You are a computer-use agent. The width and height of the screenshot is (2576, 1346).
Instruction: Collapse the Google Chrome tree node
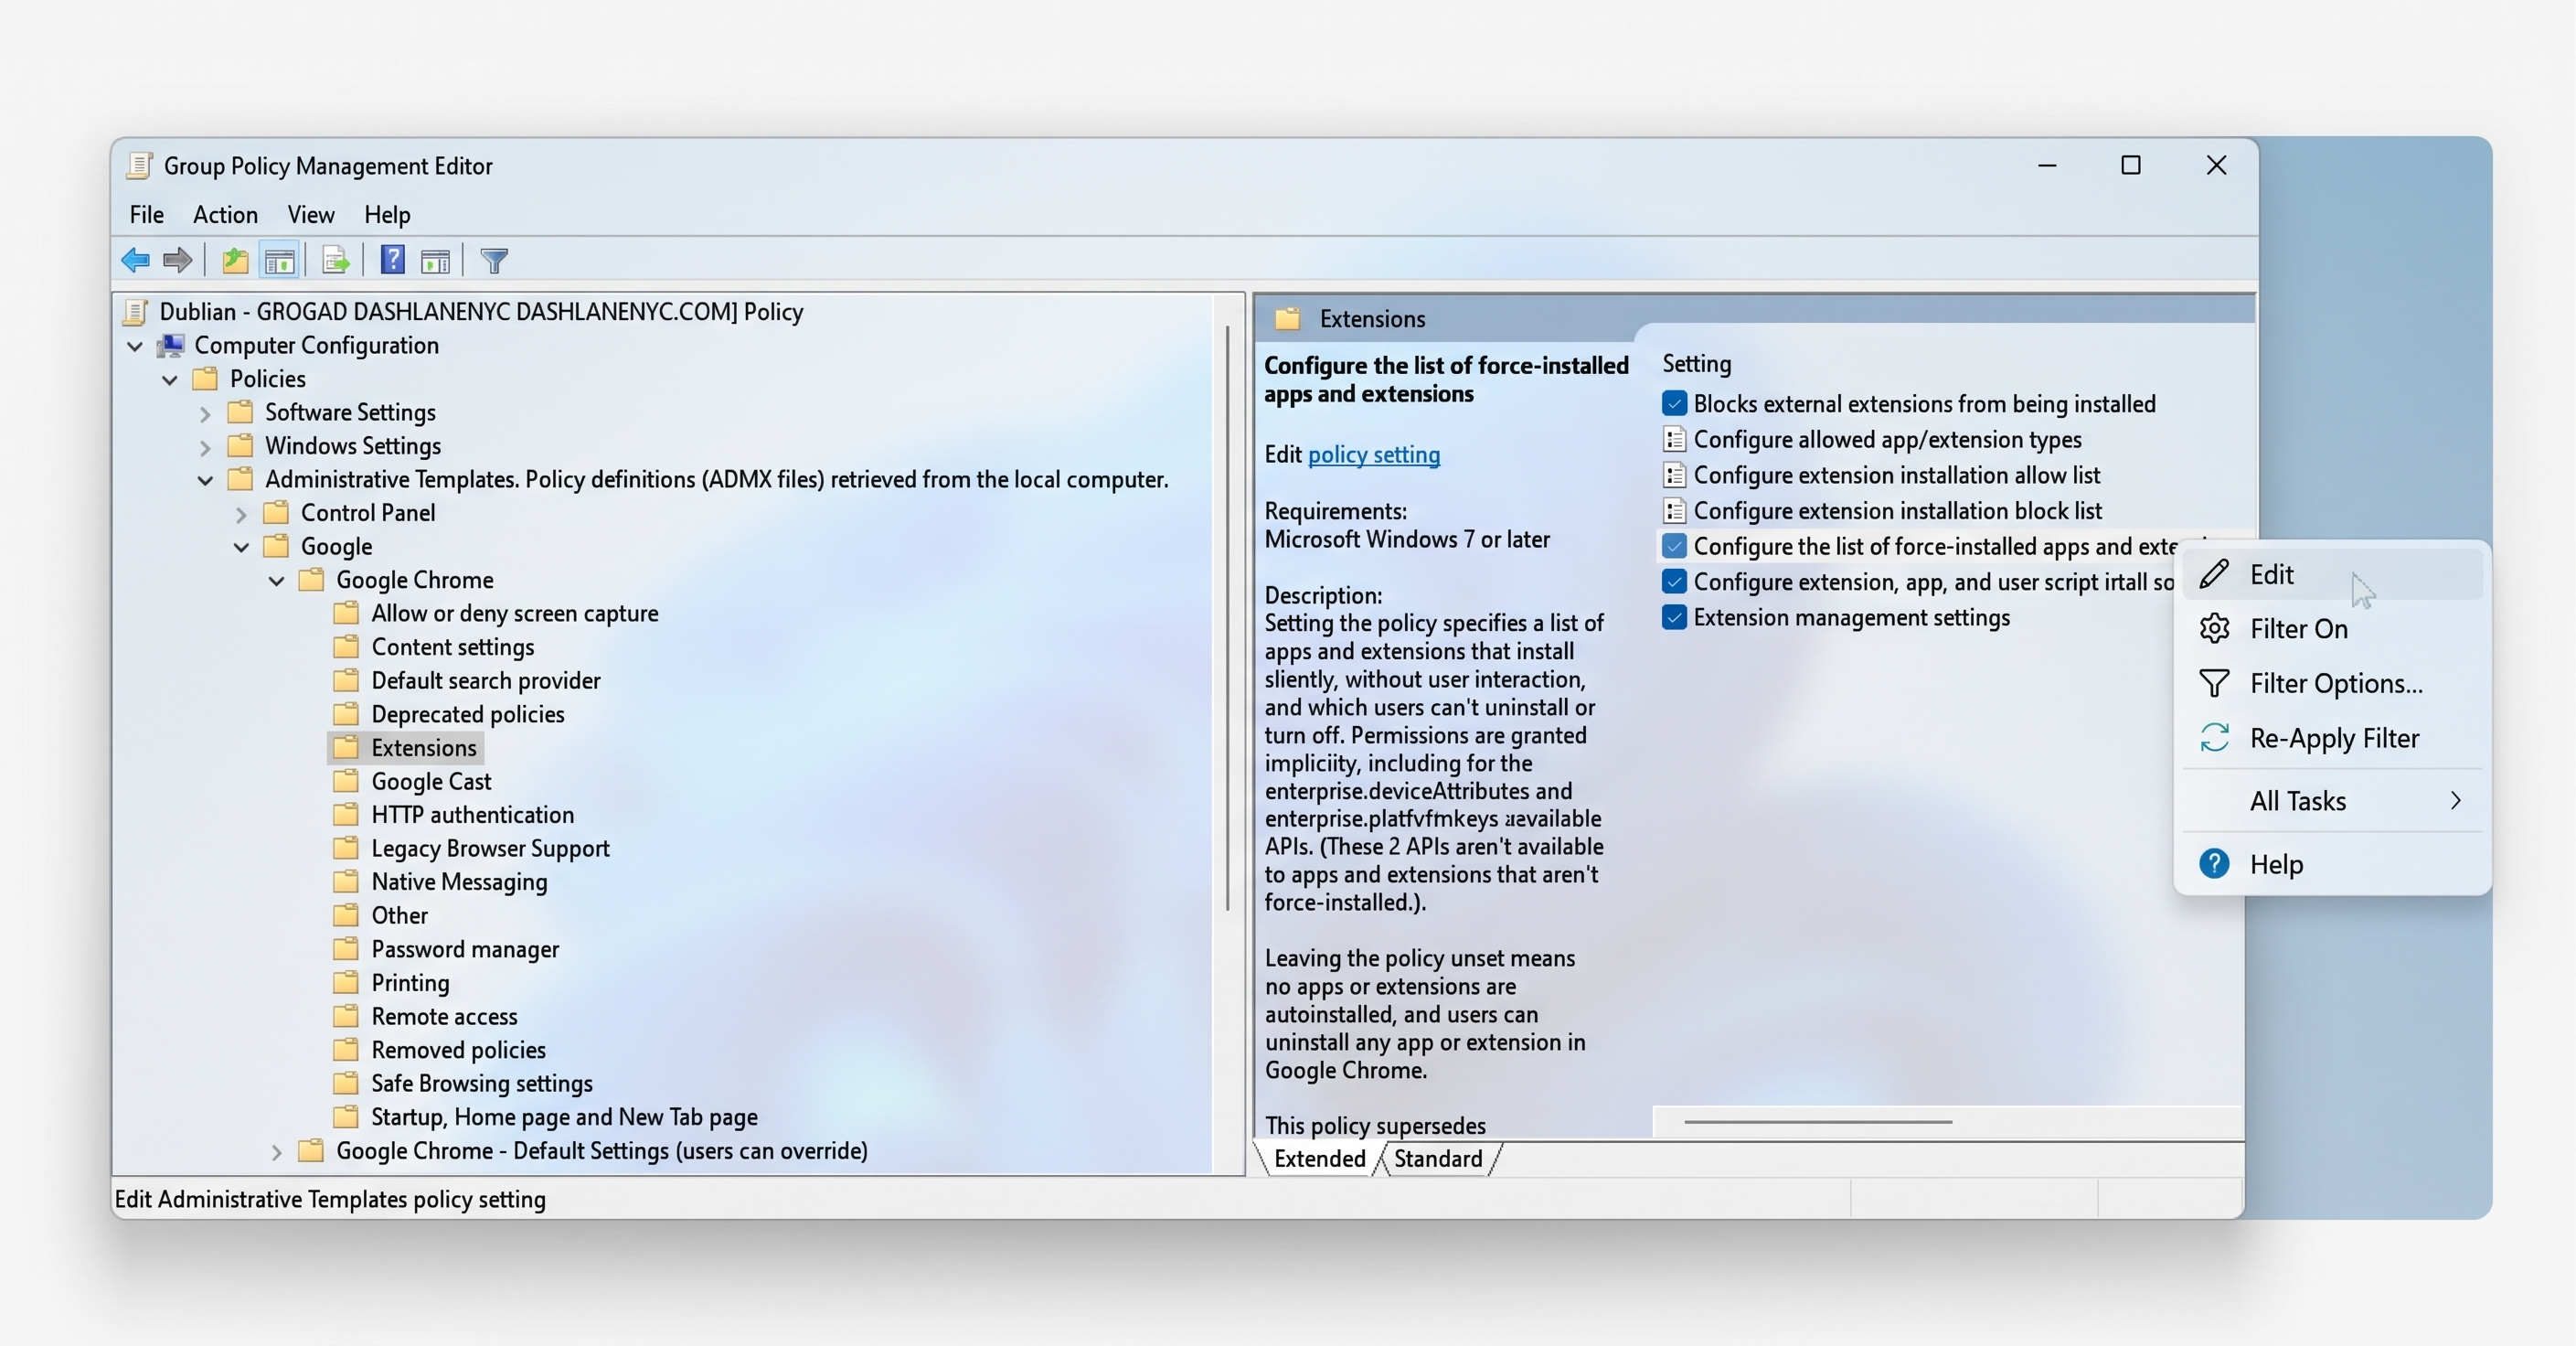click(x=276, y=581)
